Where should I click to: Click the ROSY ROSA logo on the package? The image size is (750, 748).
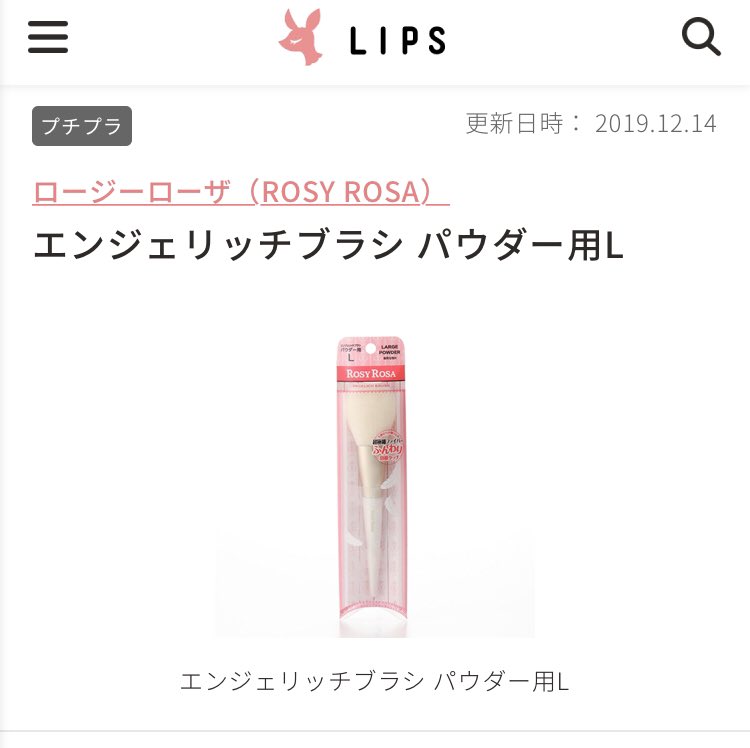point(371,374)
